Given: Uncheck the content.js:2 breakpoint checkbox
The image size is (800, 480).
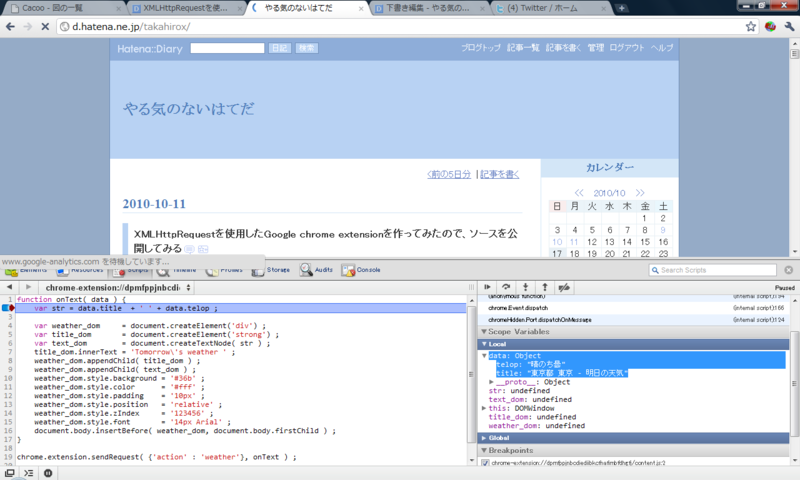Looking at the screenshot, I should click(485, 463).
